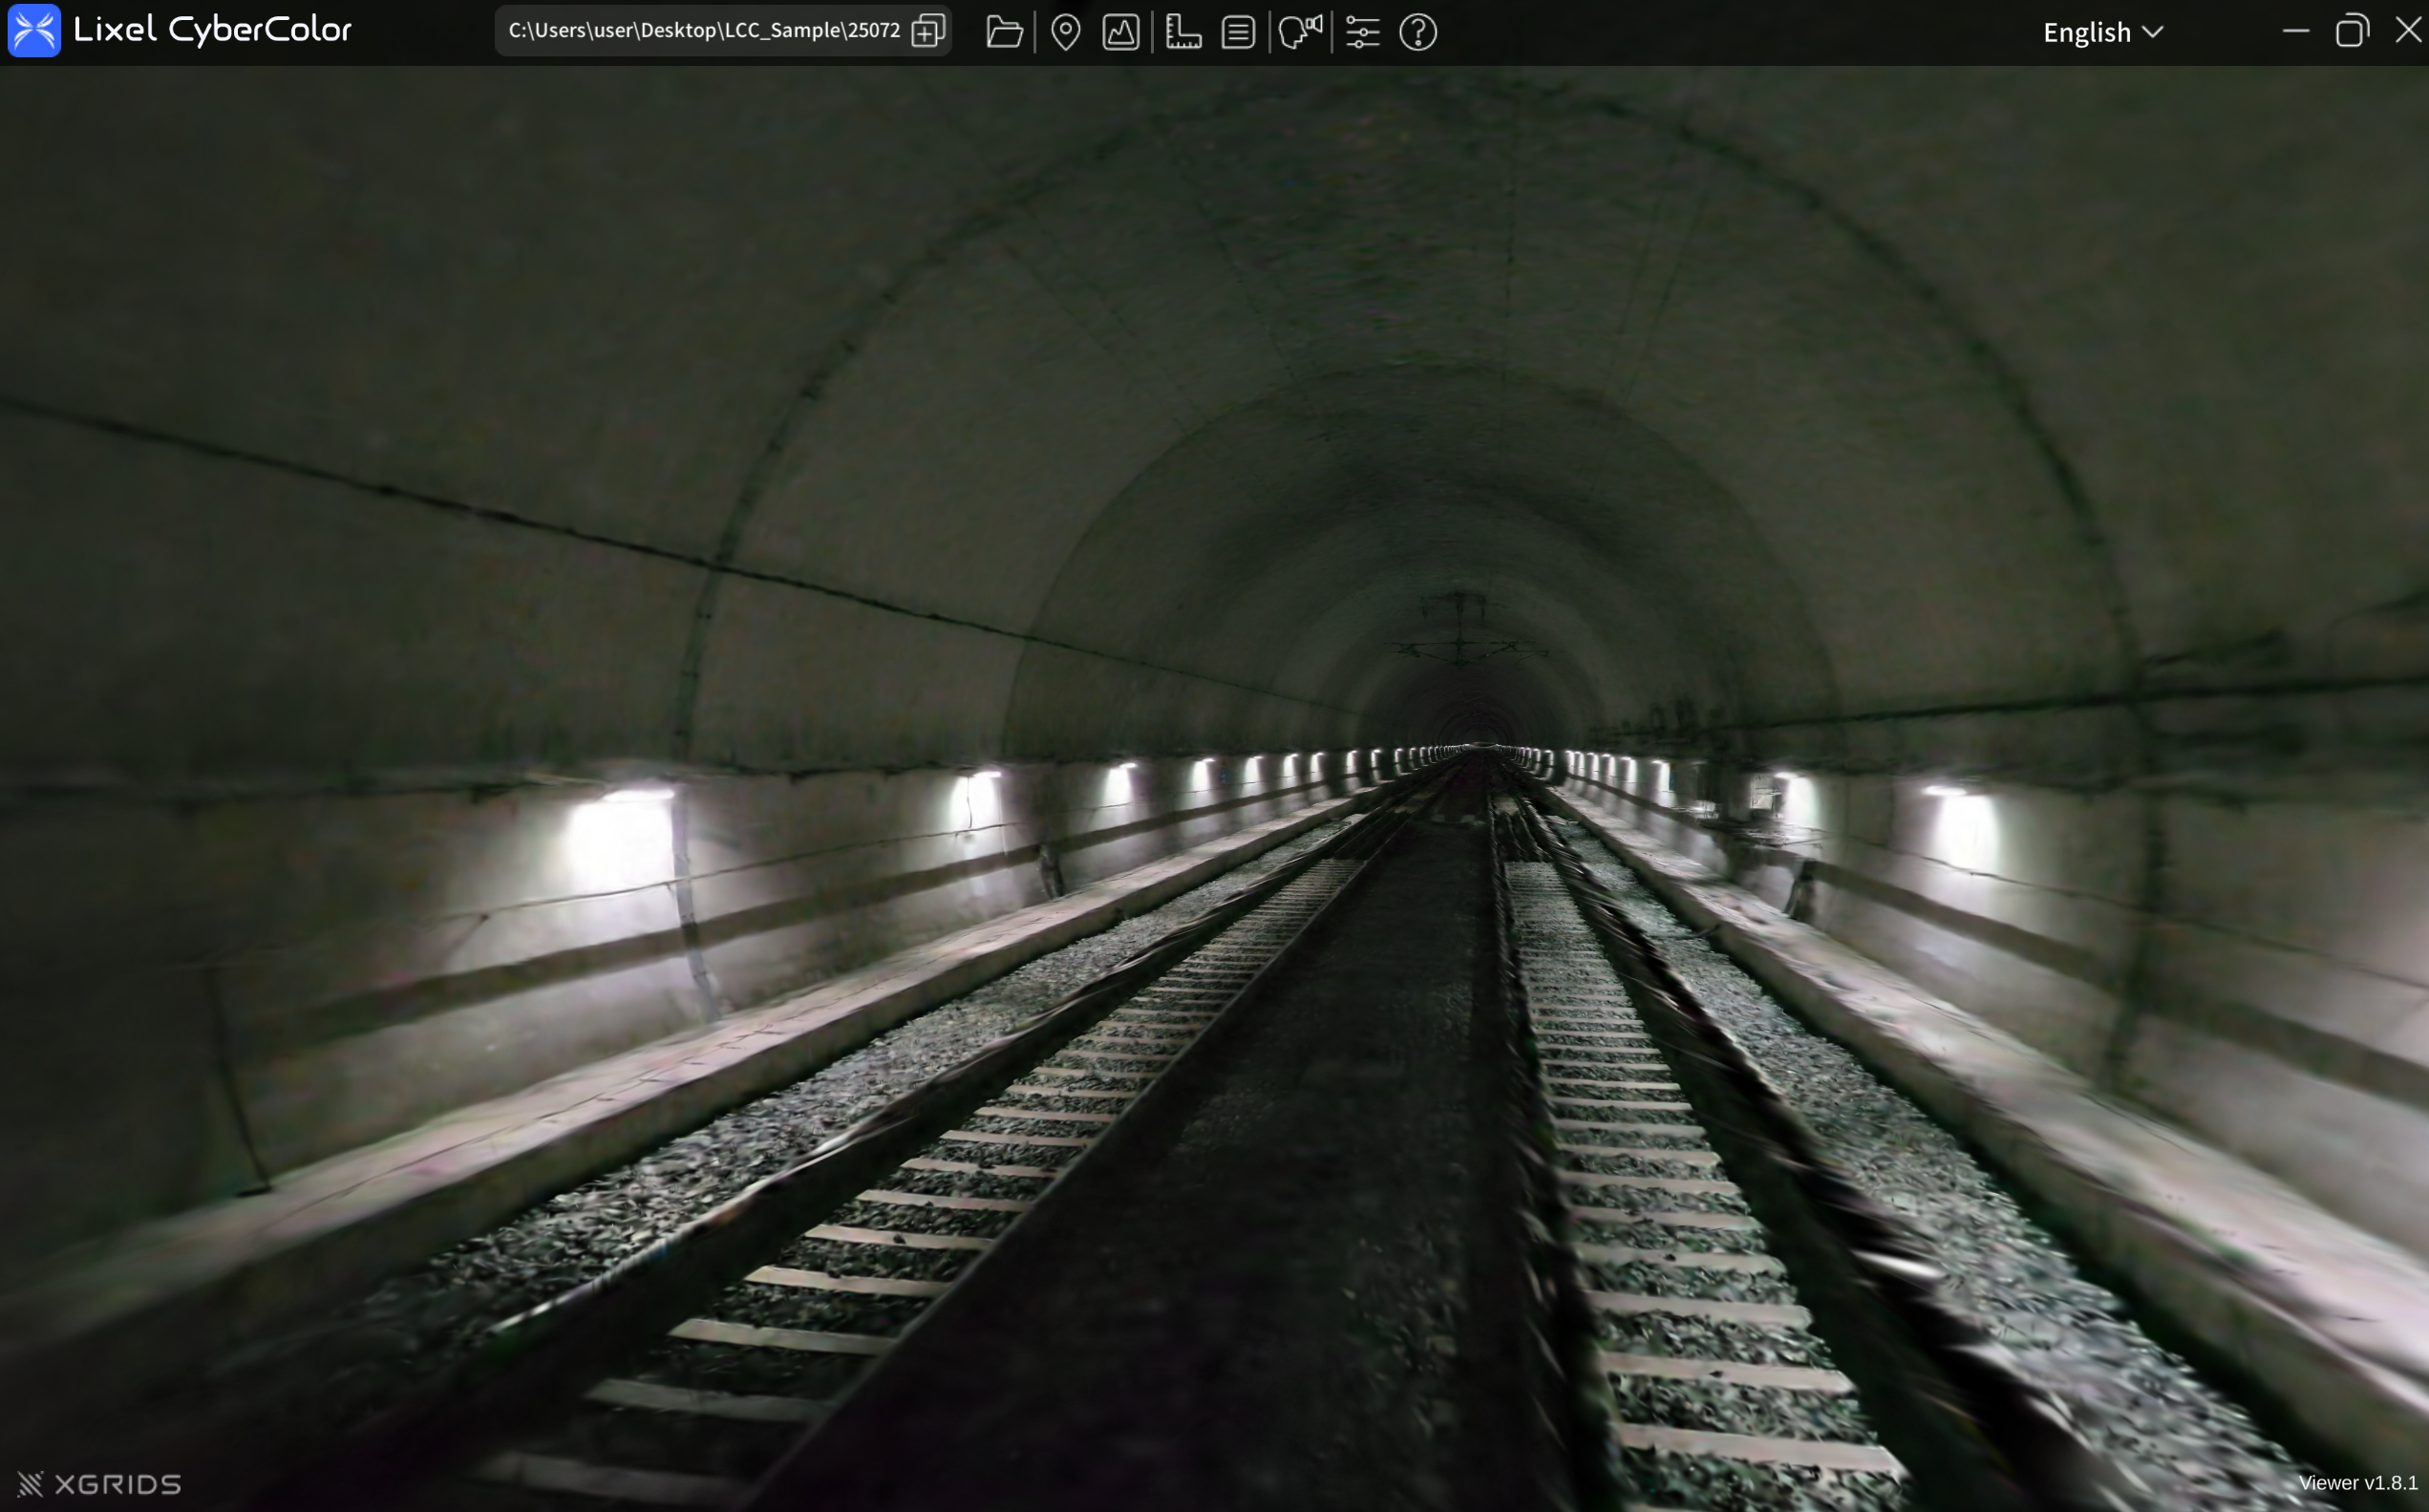Click the image snapshot toolbar icon
The width and height of the screenshot is (2429, 1512).
pos(1120,32)
